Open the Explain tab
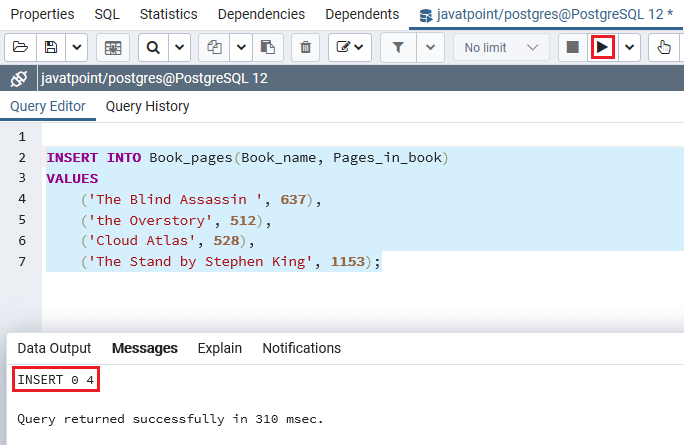The image size is (684, 445). tap(219, 348)
